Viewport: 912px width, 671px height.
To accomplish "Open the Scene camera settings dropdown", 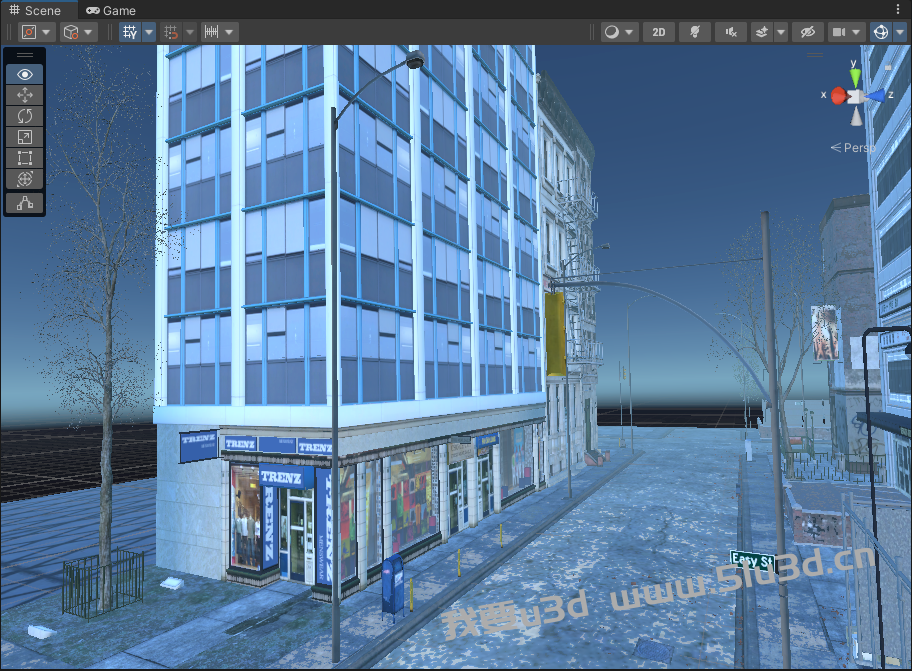I will [x=856, y=32].
